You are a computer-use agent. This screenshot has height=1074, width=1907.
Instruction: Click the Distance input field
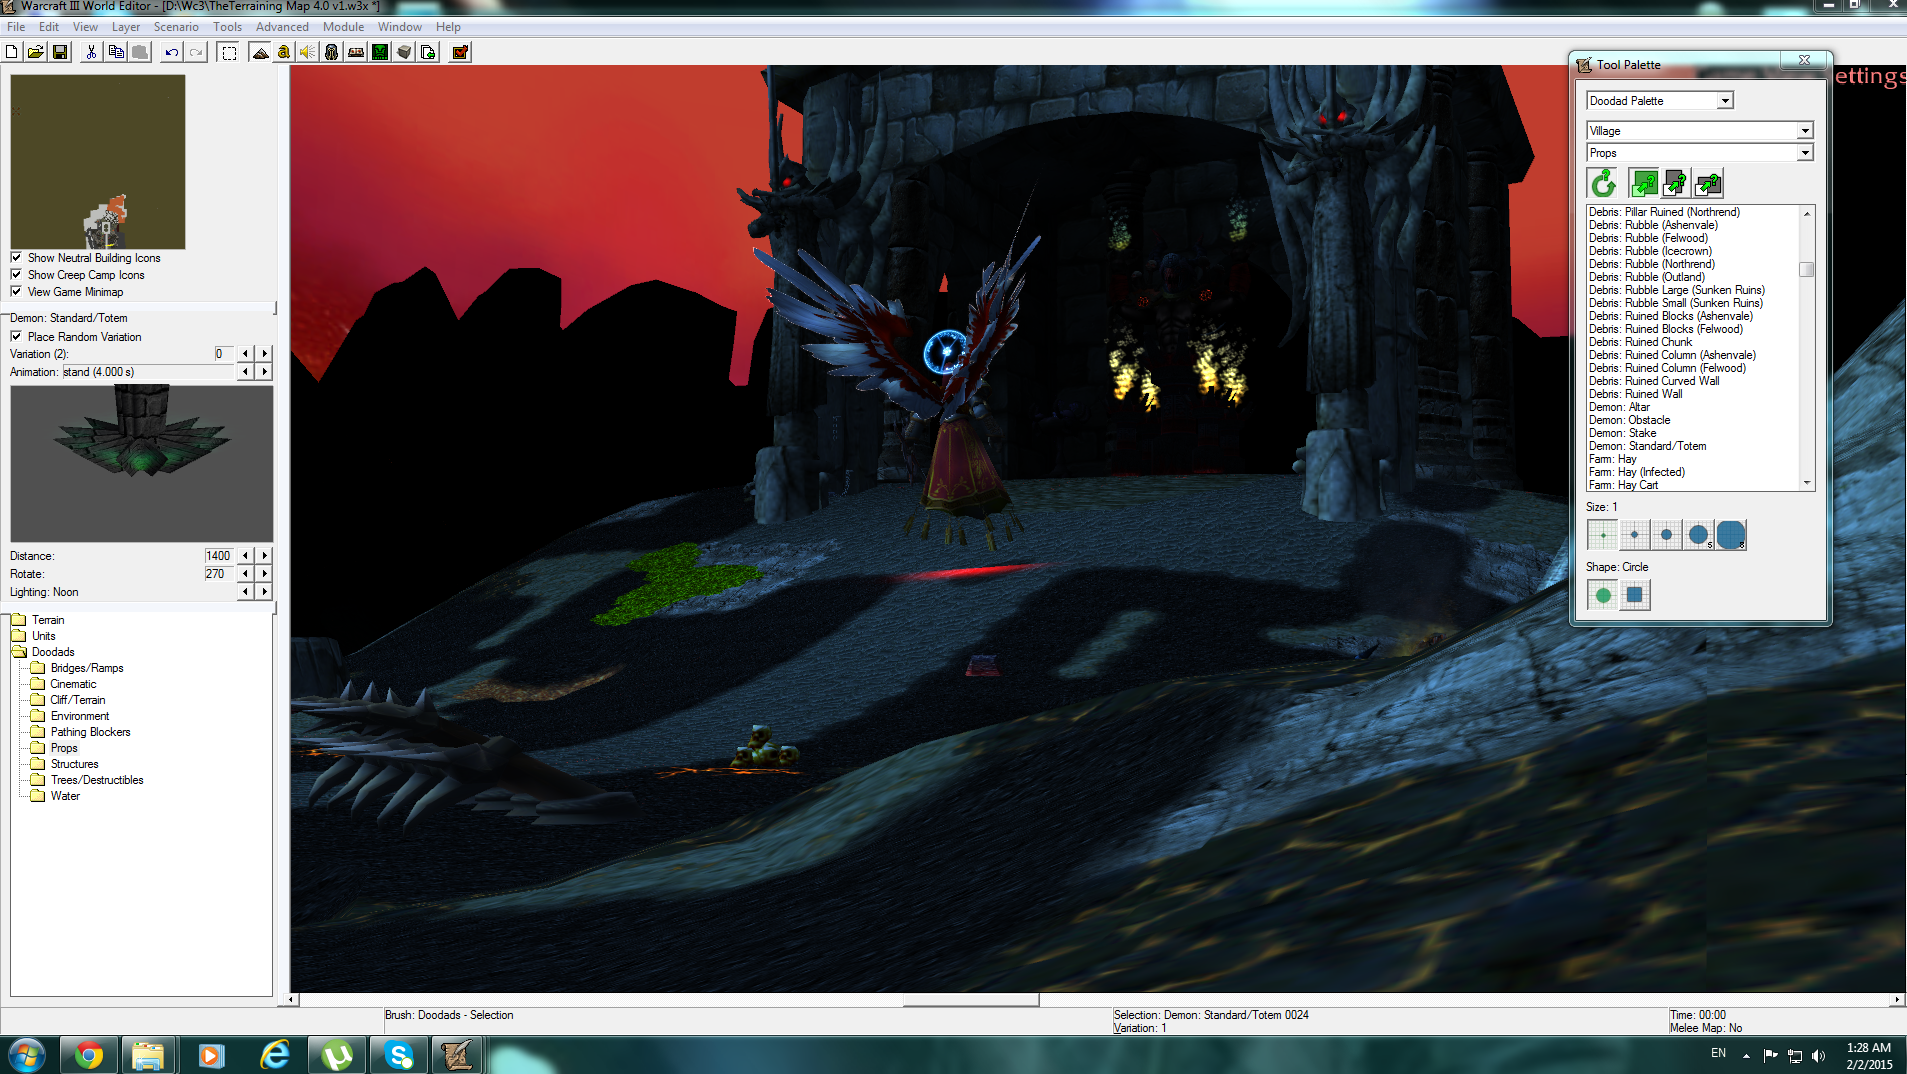(x=219, y=555)
